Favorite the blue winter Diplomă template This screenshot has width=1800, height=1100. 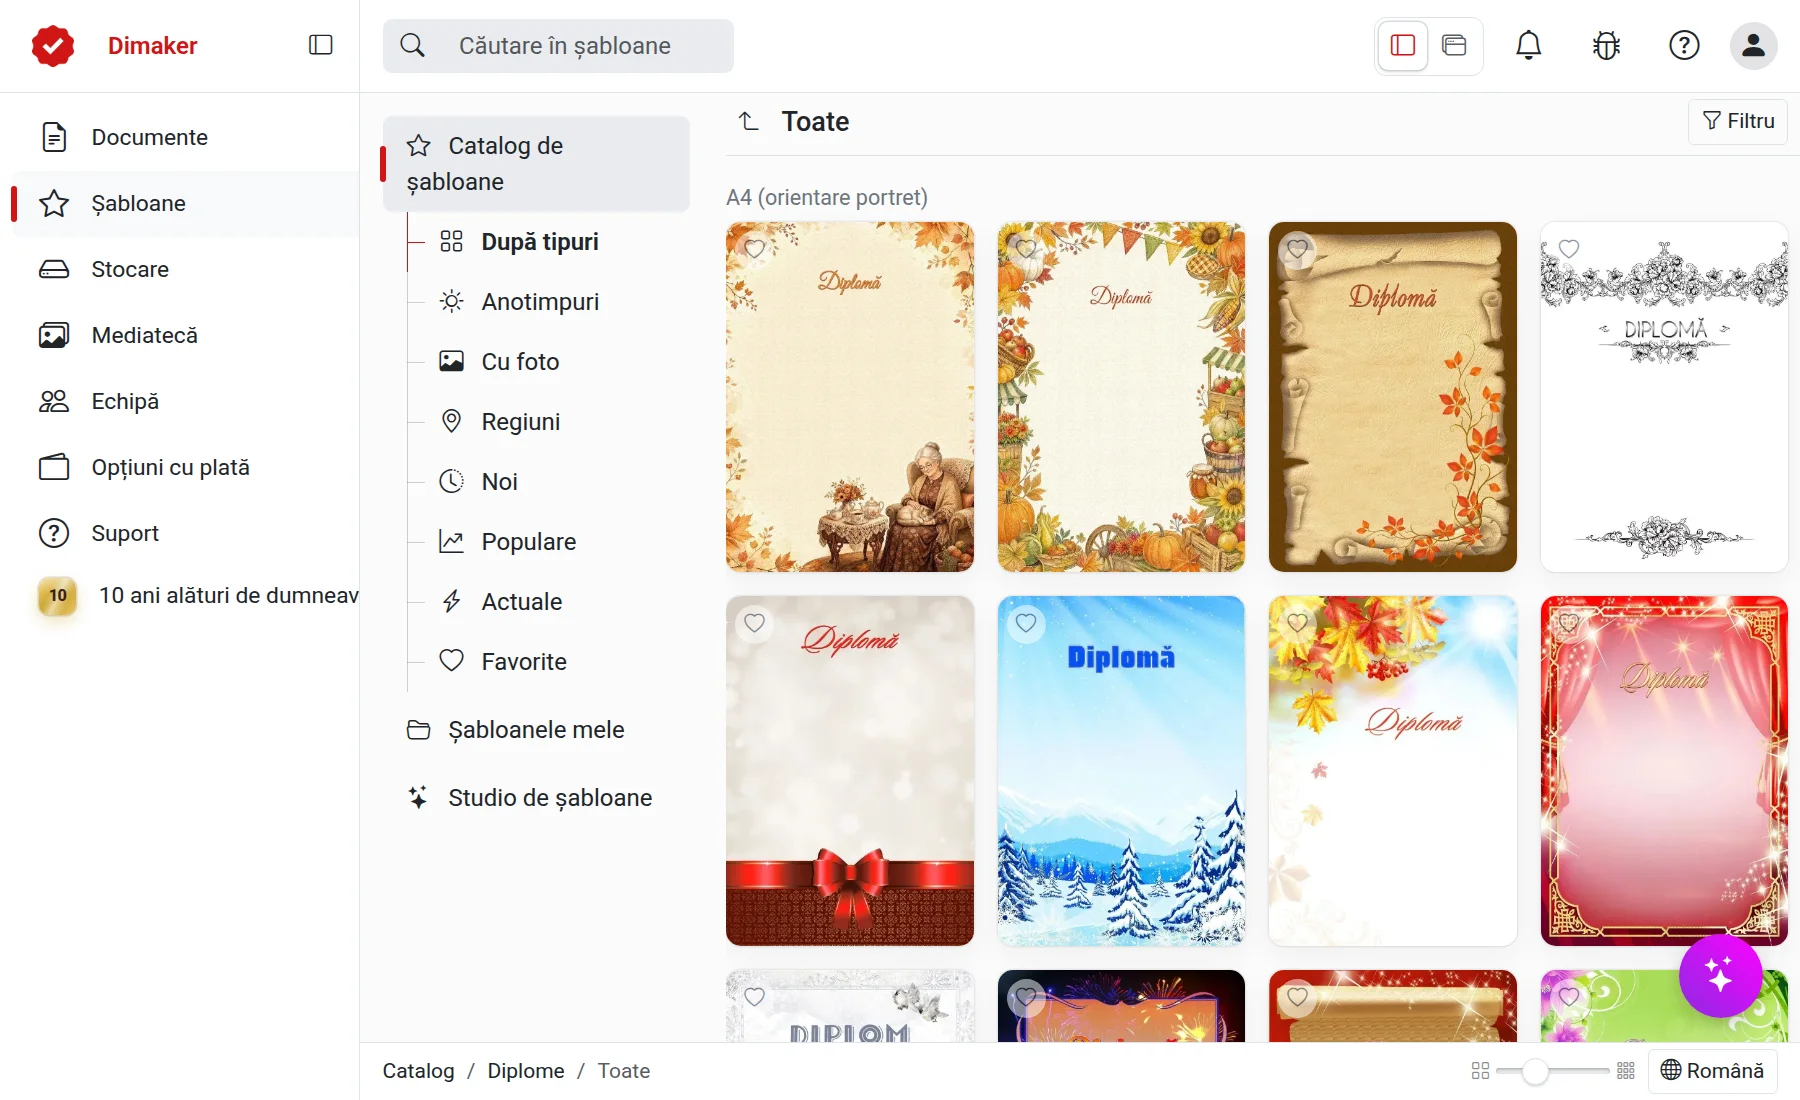(x=1026, y=623)
